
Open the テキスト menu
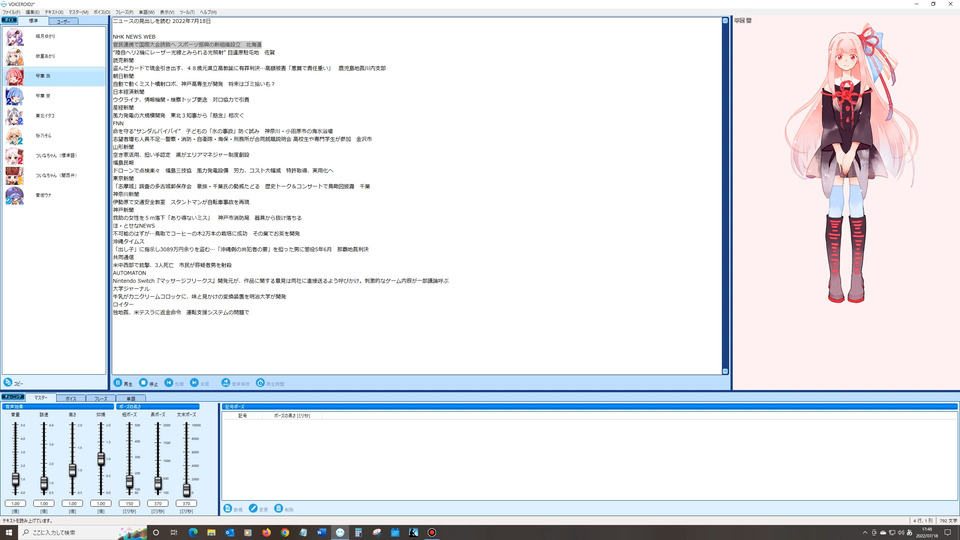tap(54, 12)
